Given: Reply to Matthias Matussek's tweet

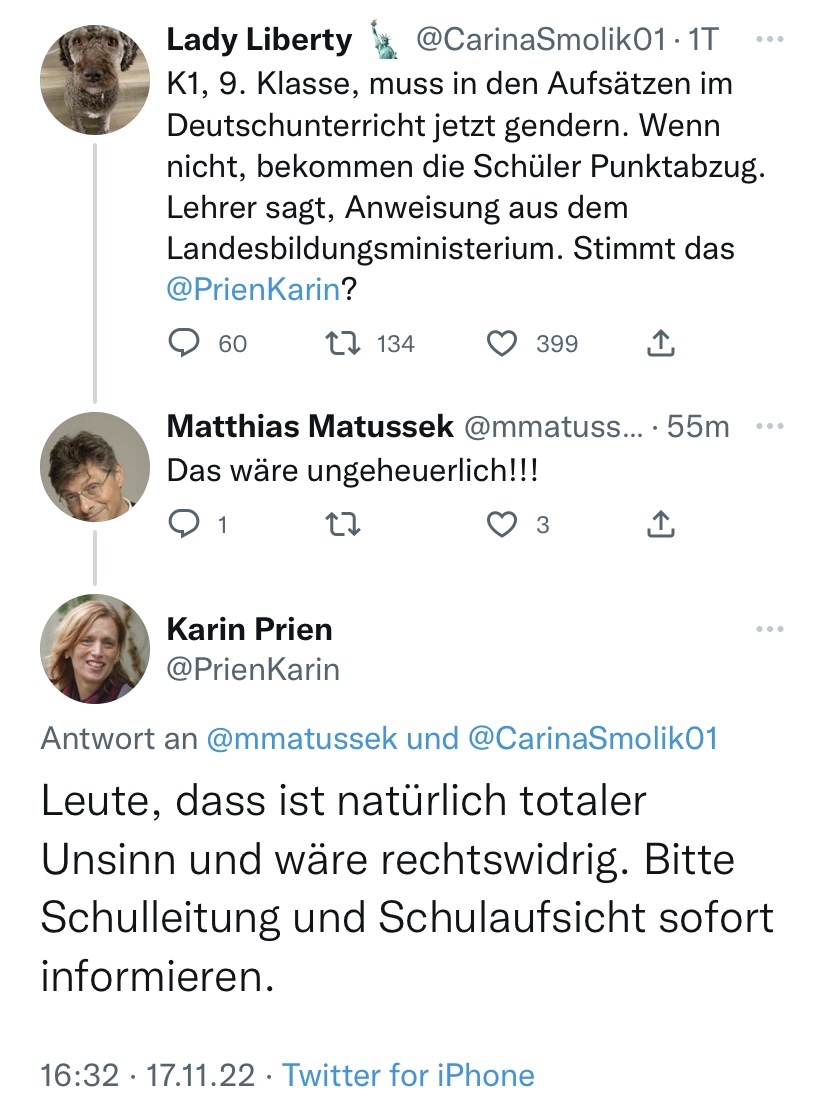Looking at the screenshot, I should (x=184, y=524).
